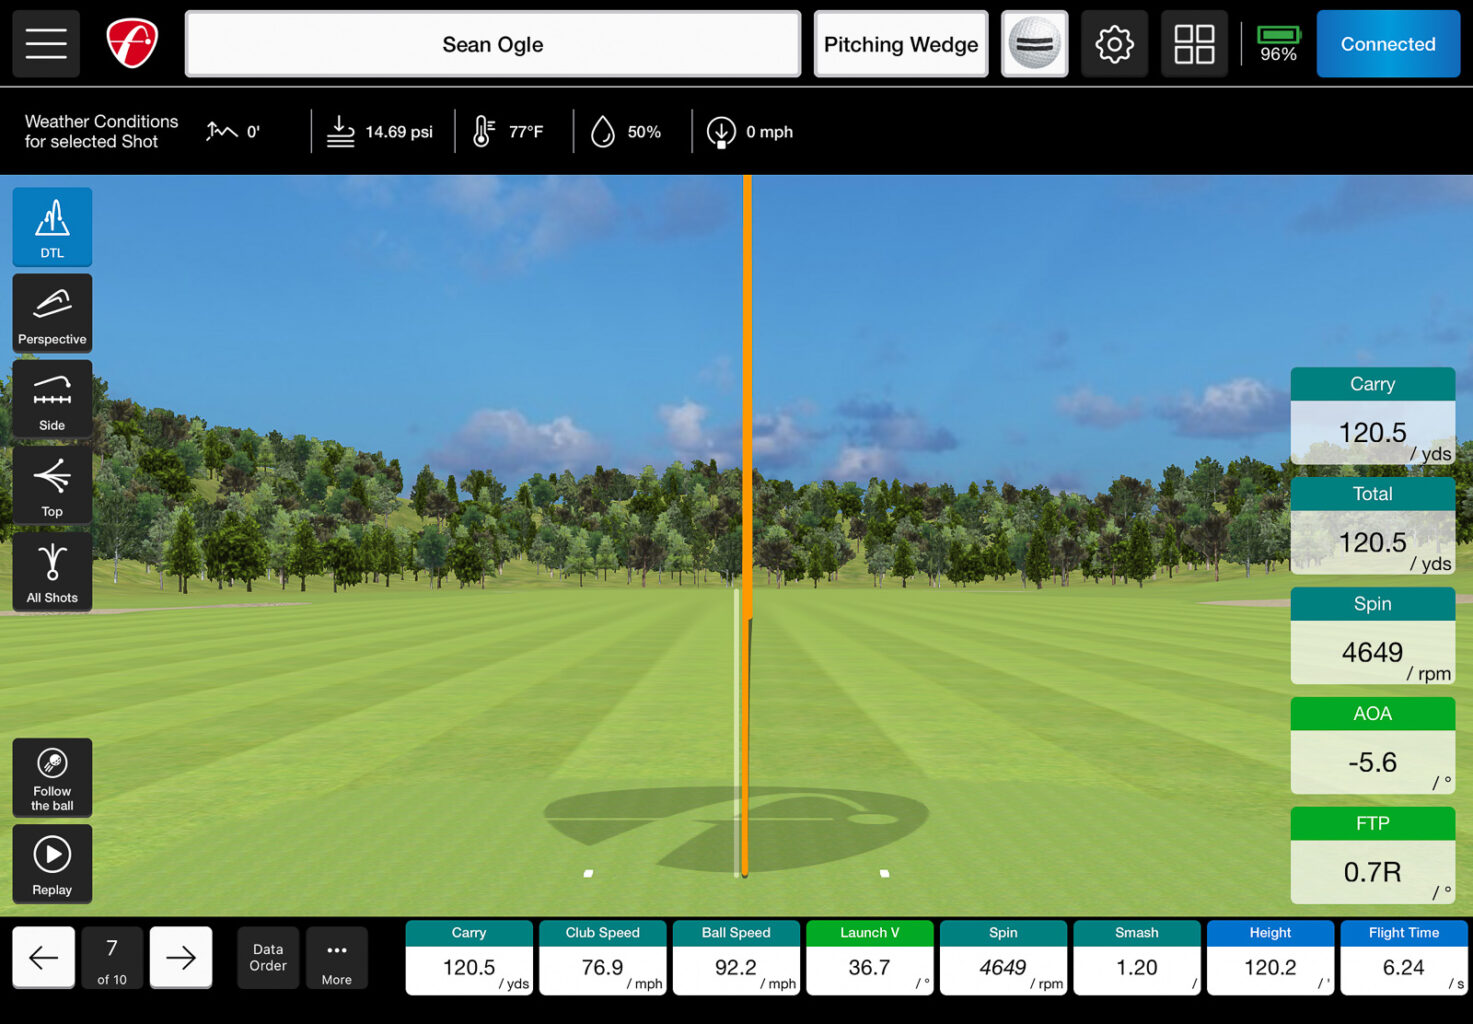
Task: Toggle the Connected device status
Action: [1387, 44]
